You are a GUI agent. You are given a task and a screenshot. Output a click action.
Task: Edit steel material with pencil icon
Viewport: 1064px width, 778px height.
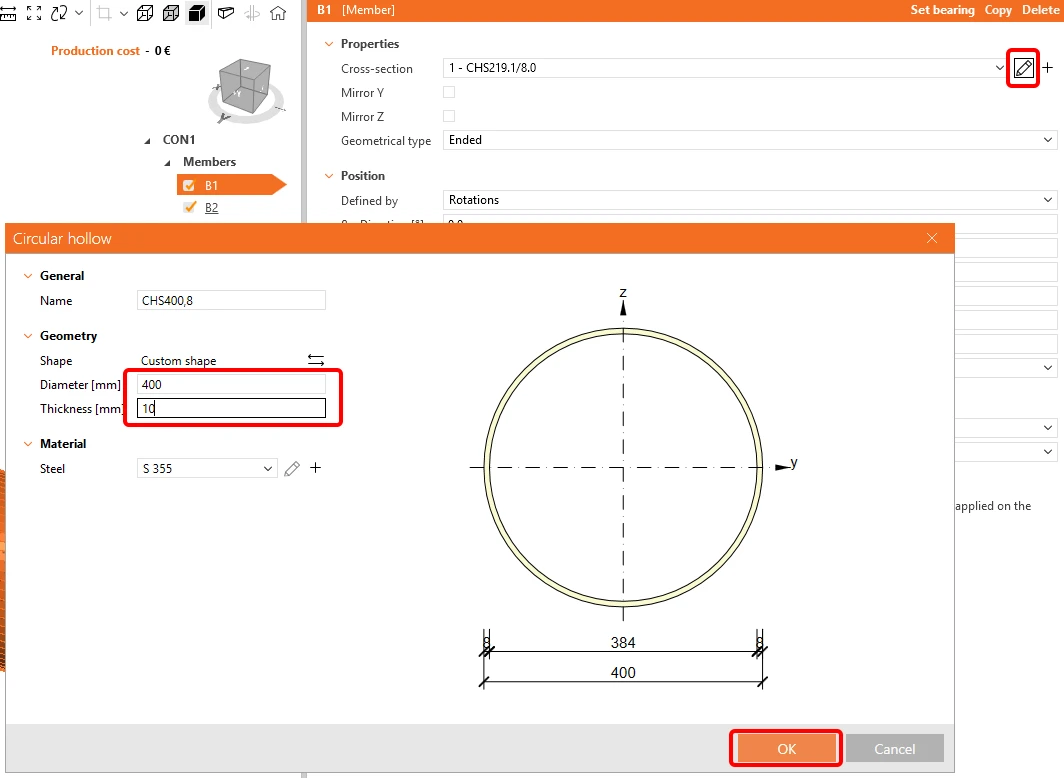coord(292,469)
